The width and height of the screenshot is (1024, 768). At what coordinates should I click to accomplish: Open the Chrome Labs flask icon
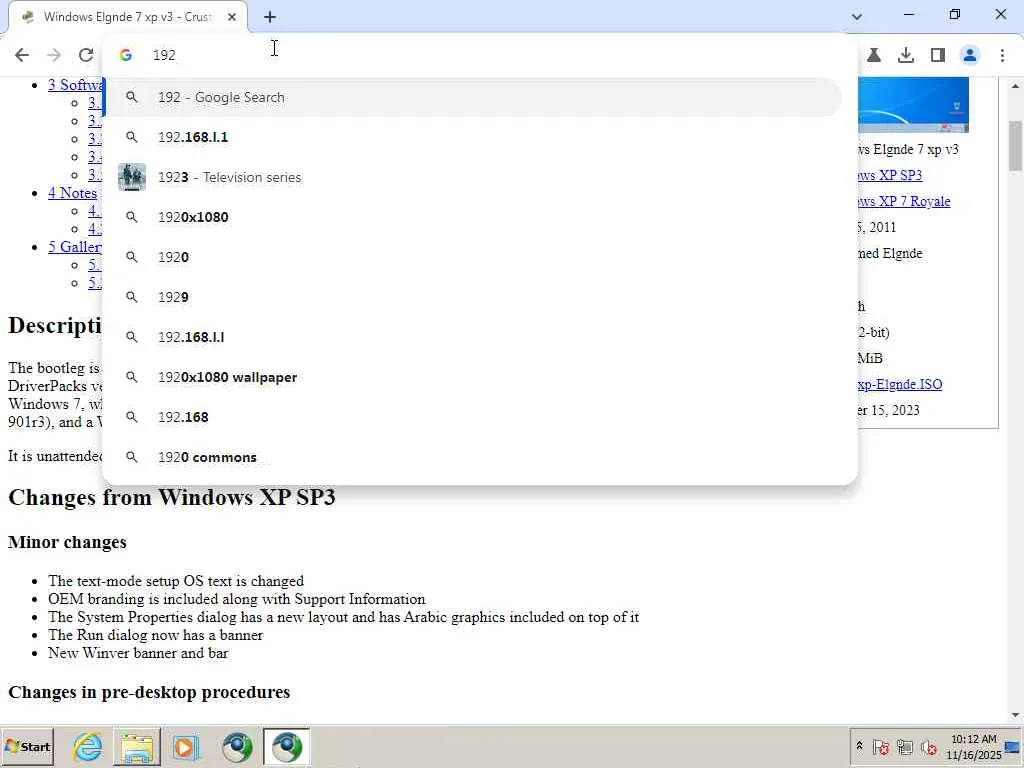874,56
